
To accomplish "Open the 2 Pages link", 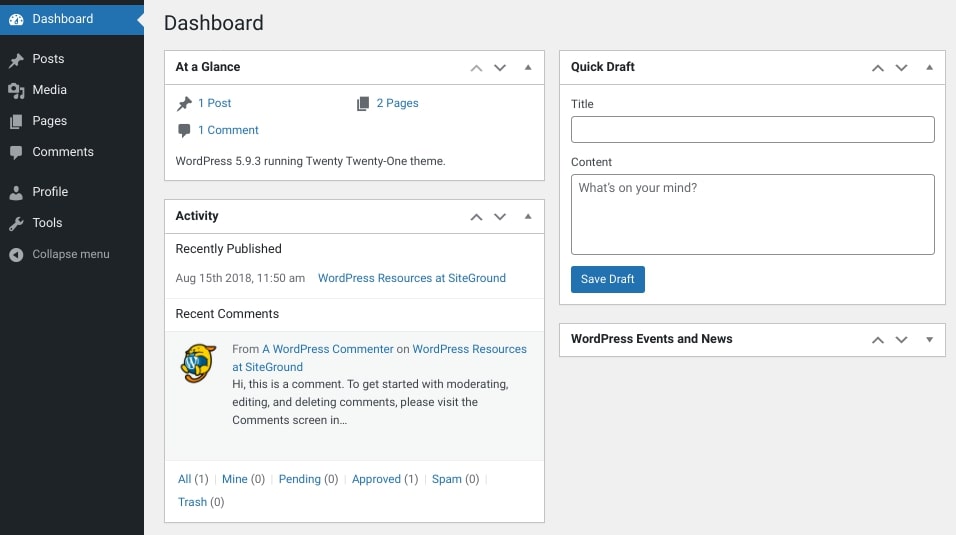I will [x=397, y=103].
